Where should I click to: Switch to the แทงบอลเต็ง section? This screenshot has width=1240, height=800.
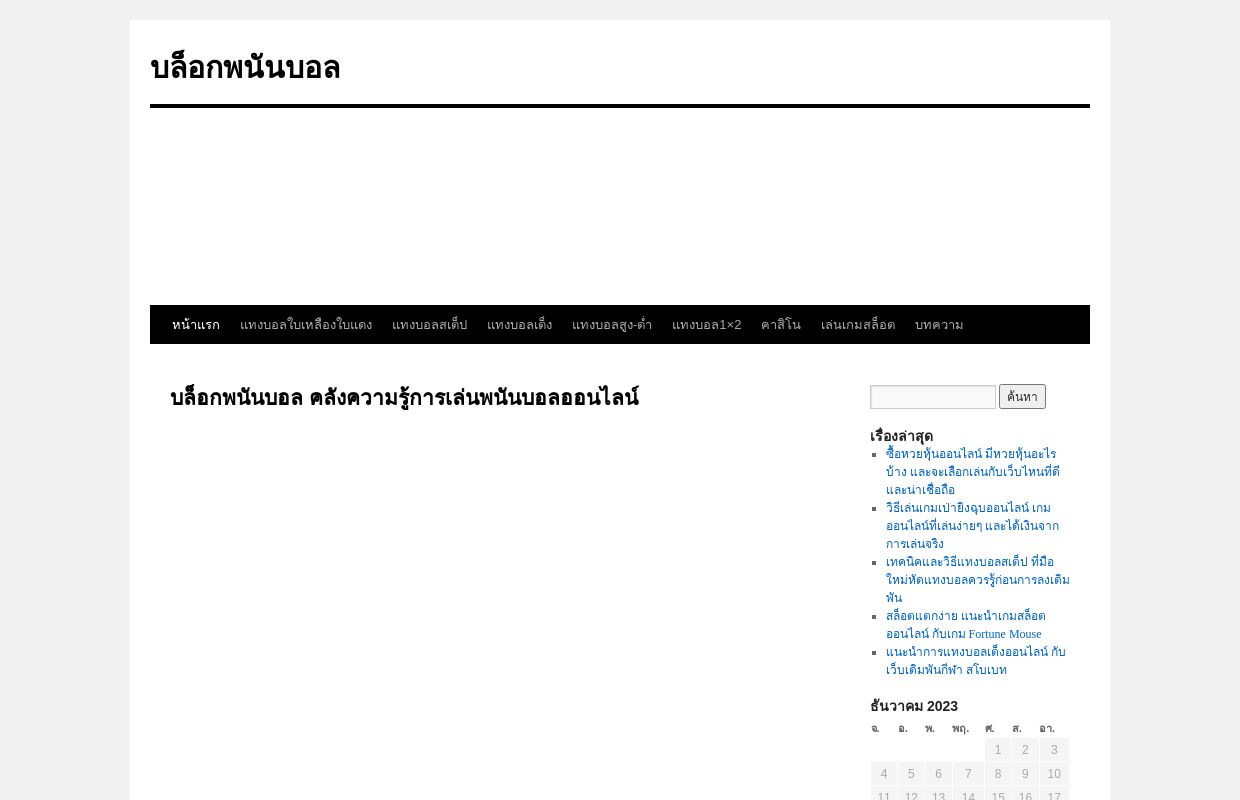click(520, 324)
